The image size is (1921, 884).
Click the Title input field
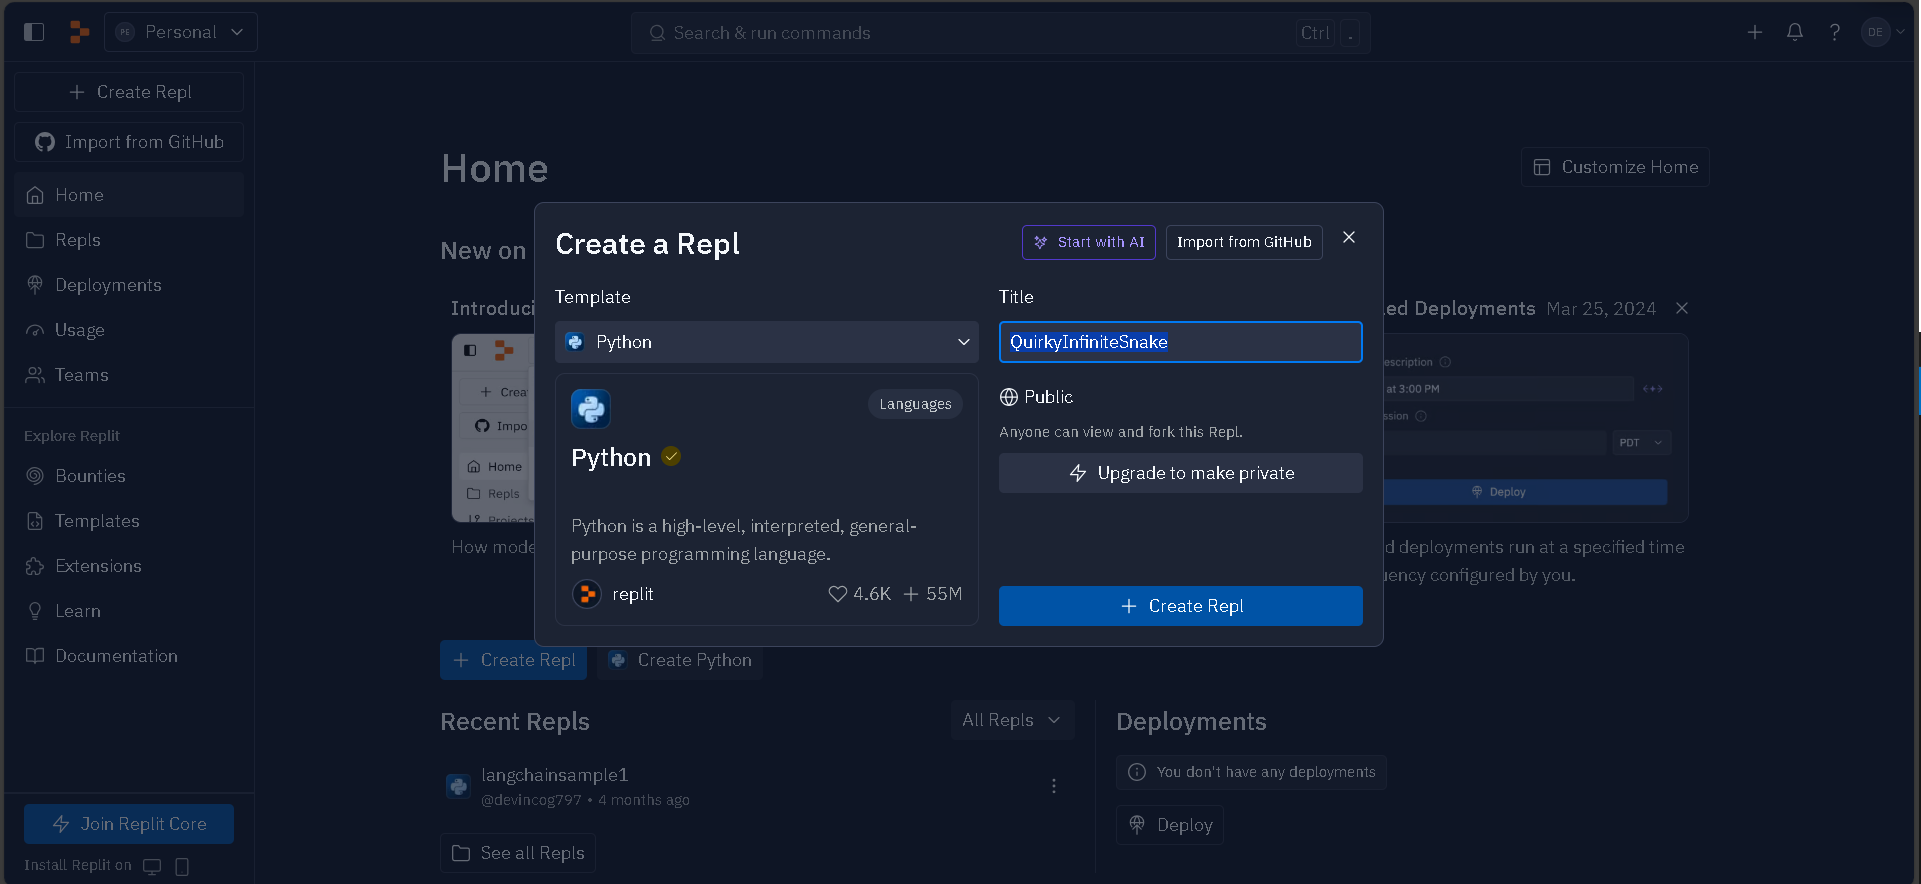[x=1181, y=342]
